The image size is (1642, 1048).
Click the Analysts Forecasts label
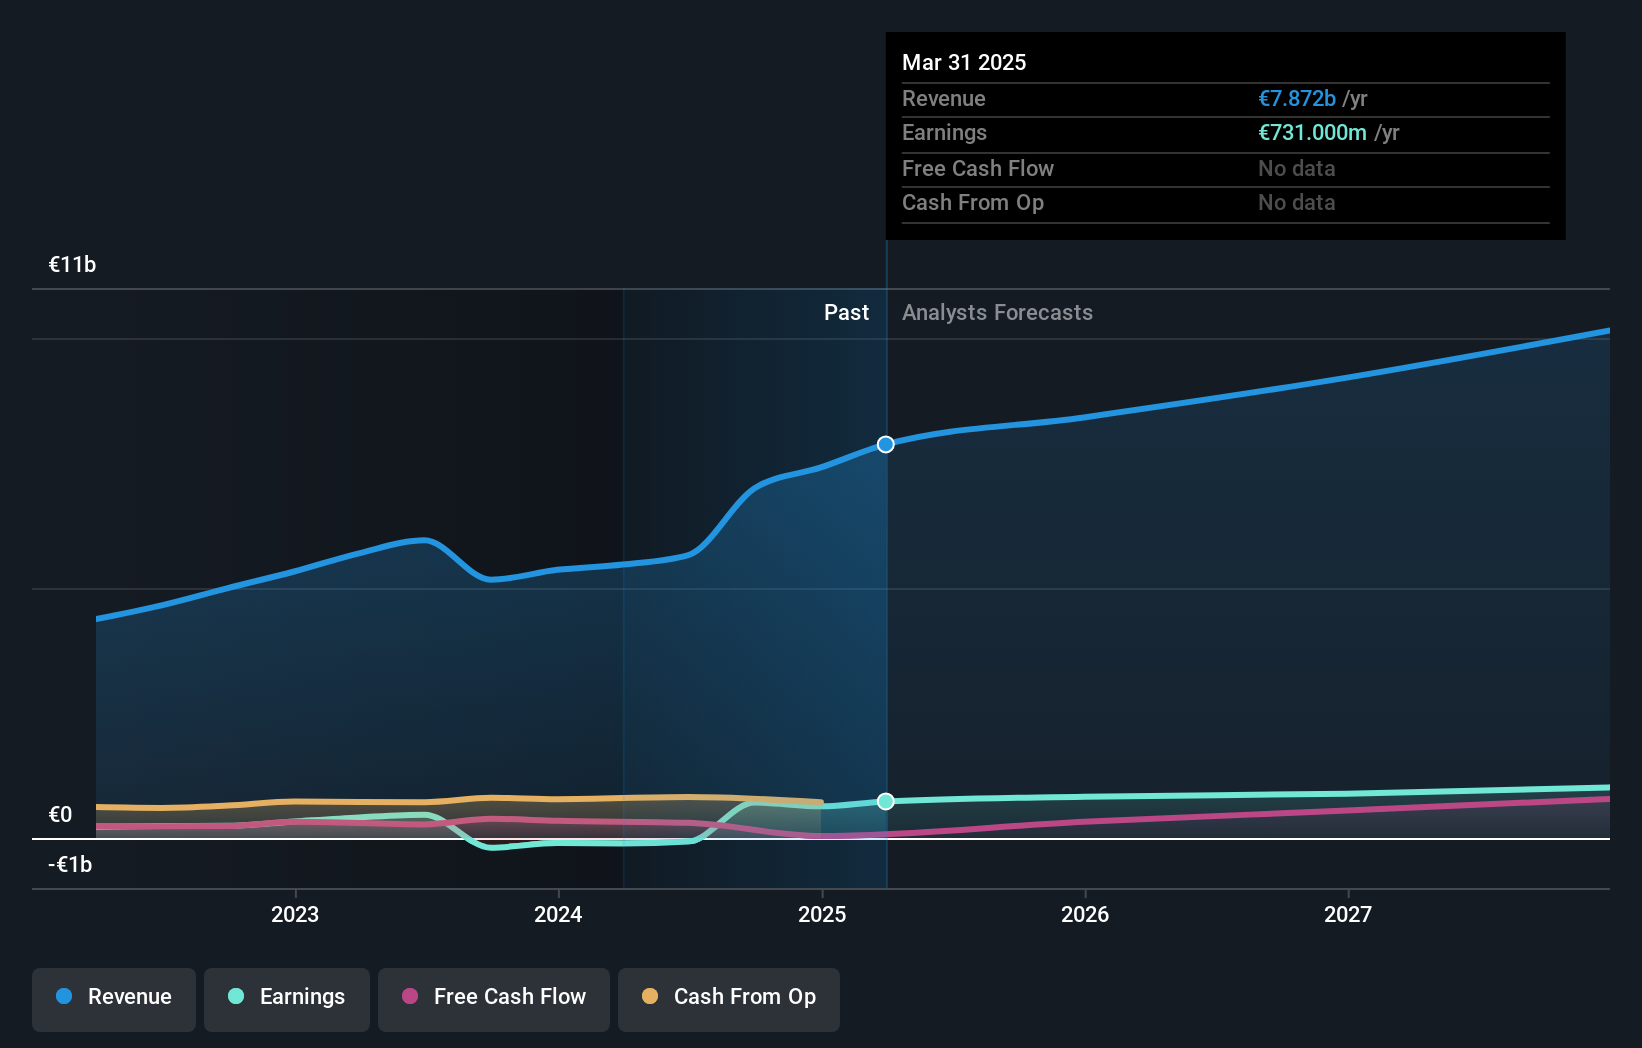997,312
